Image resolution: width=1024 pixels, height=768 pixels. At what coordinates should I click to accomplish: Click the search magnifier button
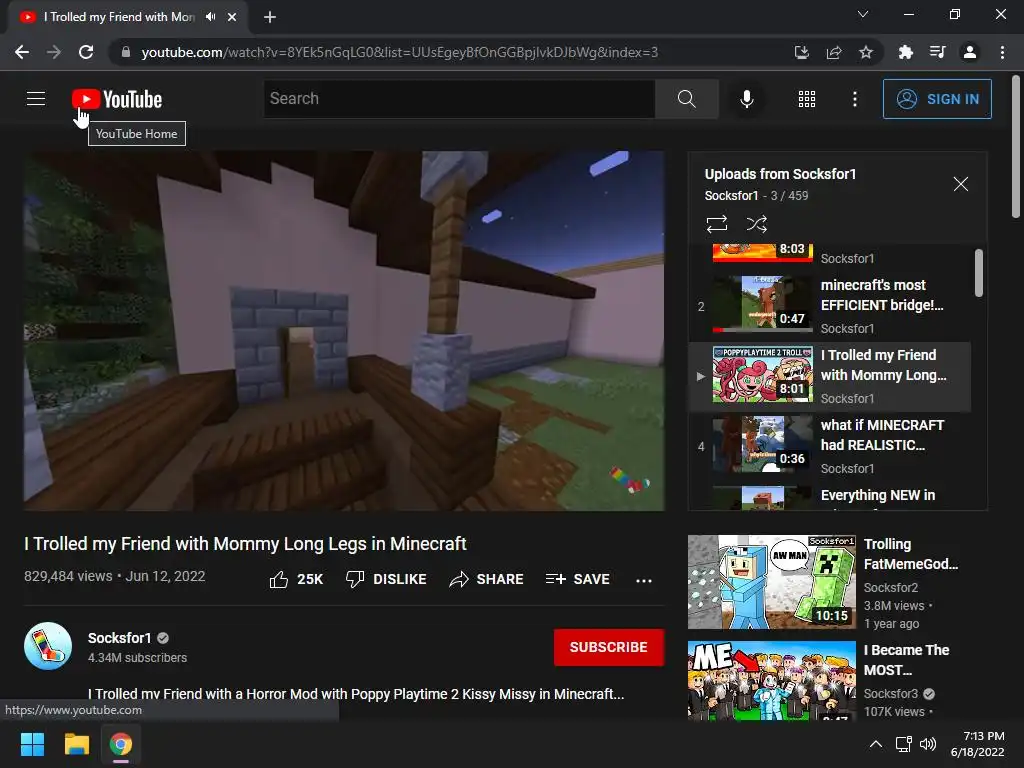(686, 99)
